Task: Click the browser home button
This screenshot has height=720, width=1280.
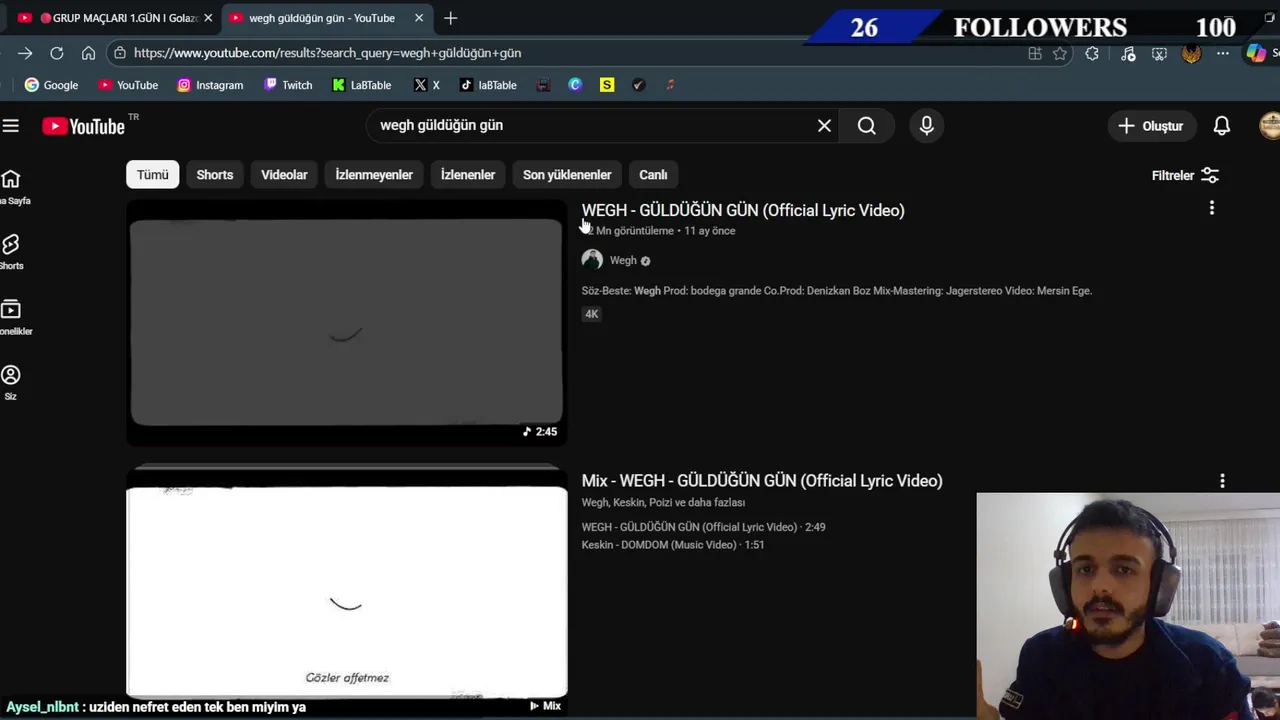Action: 88,53
